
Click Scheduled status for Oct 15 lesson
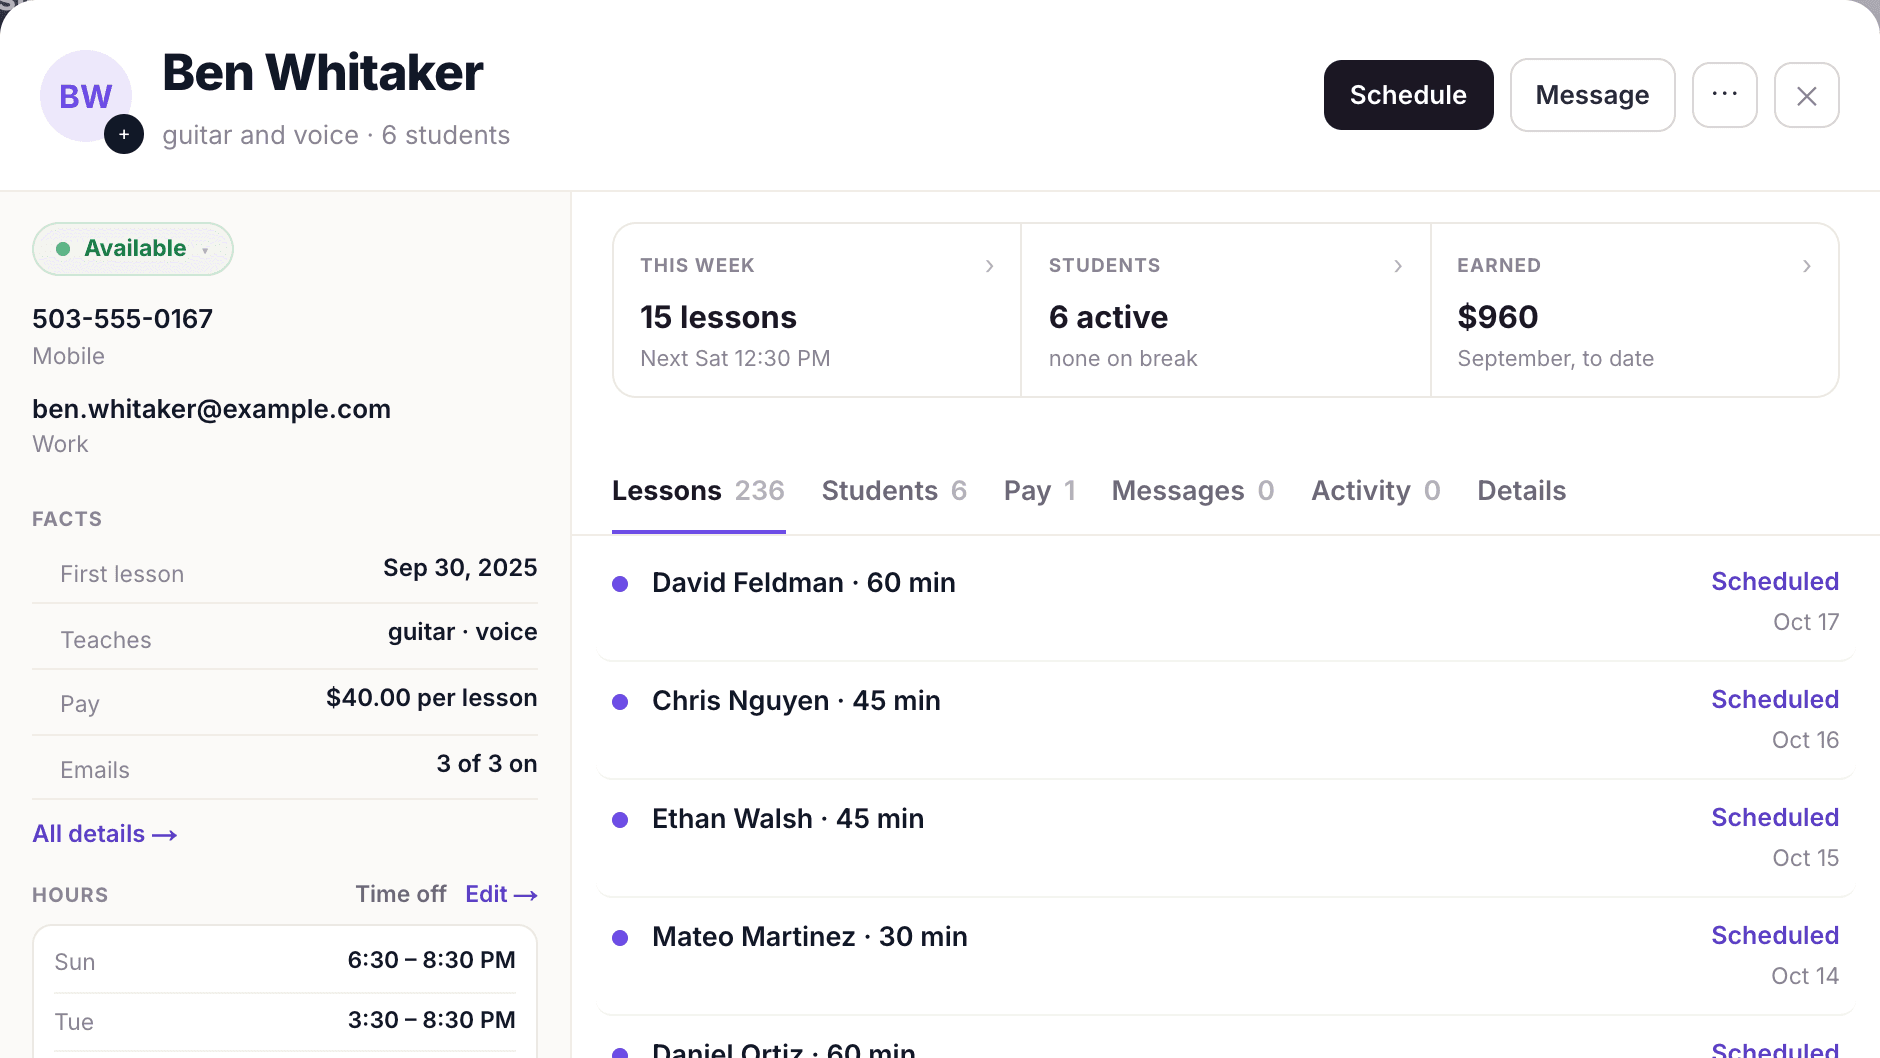tap(1775, 817)
